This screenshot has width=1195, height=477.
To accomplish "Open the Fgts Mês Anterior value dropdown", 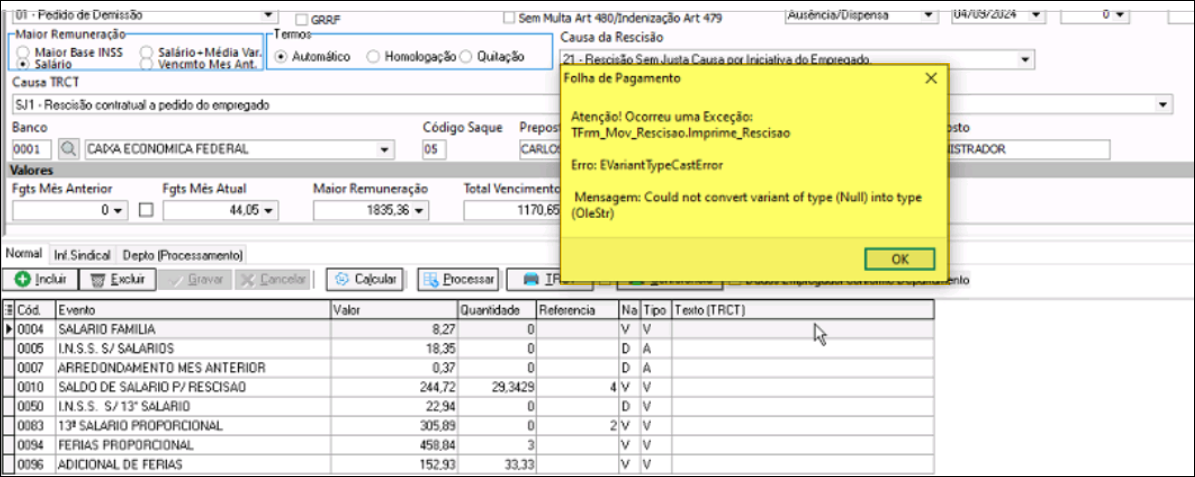I will click(x=117, y=210).
